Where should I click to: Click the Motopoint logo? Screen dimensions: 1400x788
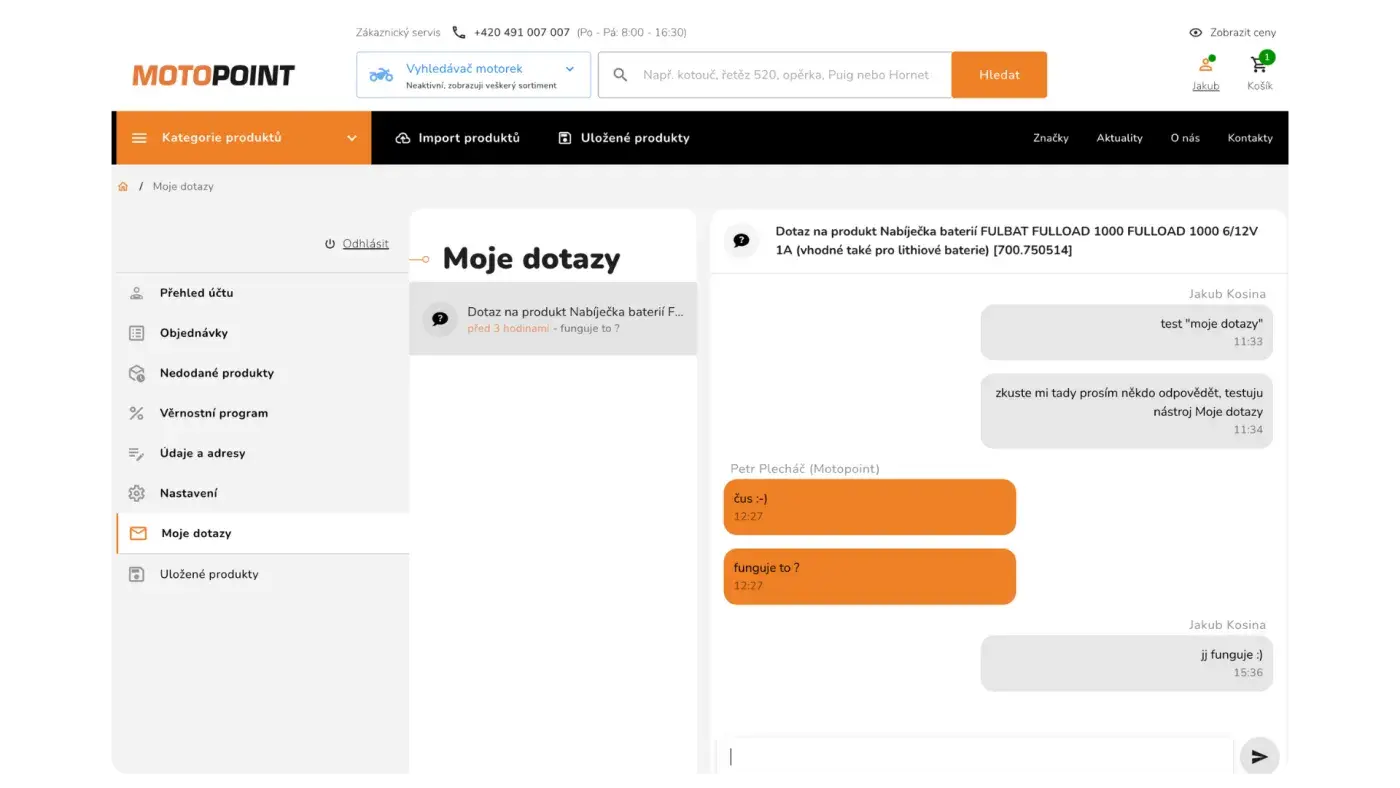pos(213,75)
